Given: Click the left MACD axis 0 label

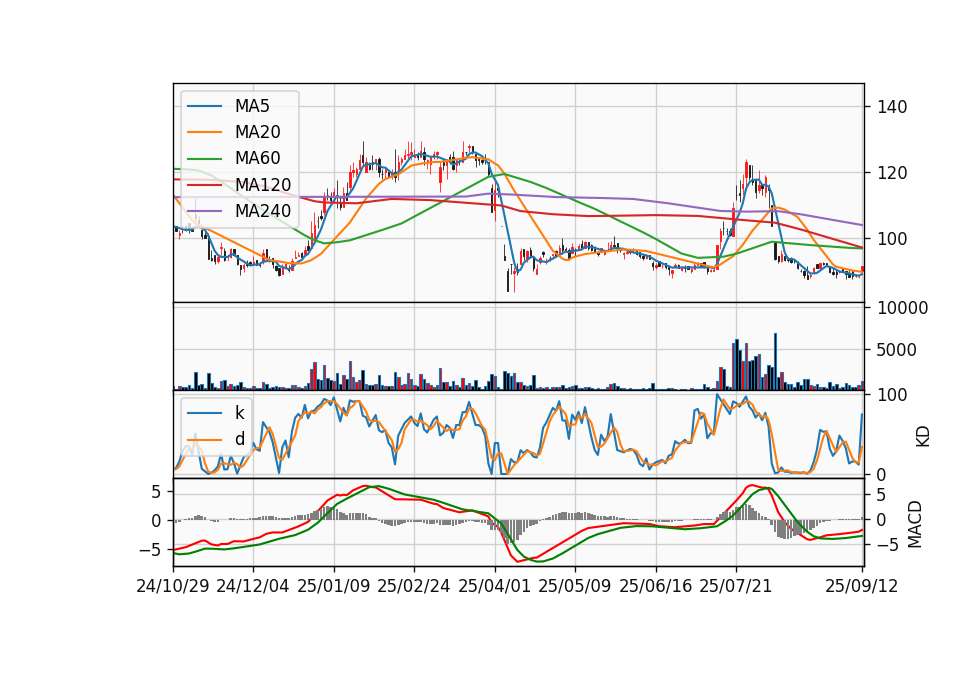Looking at the screenshot, I should [156, 521].
